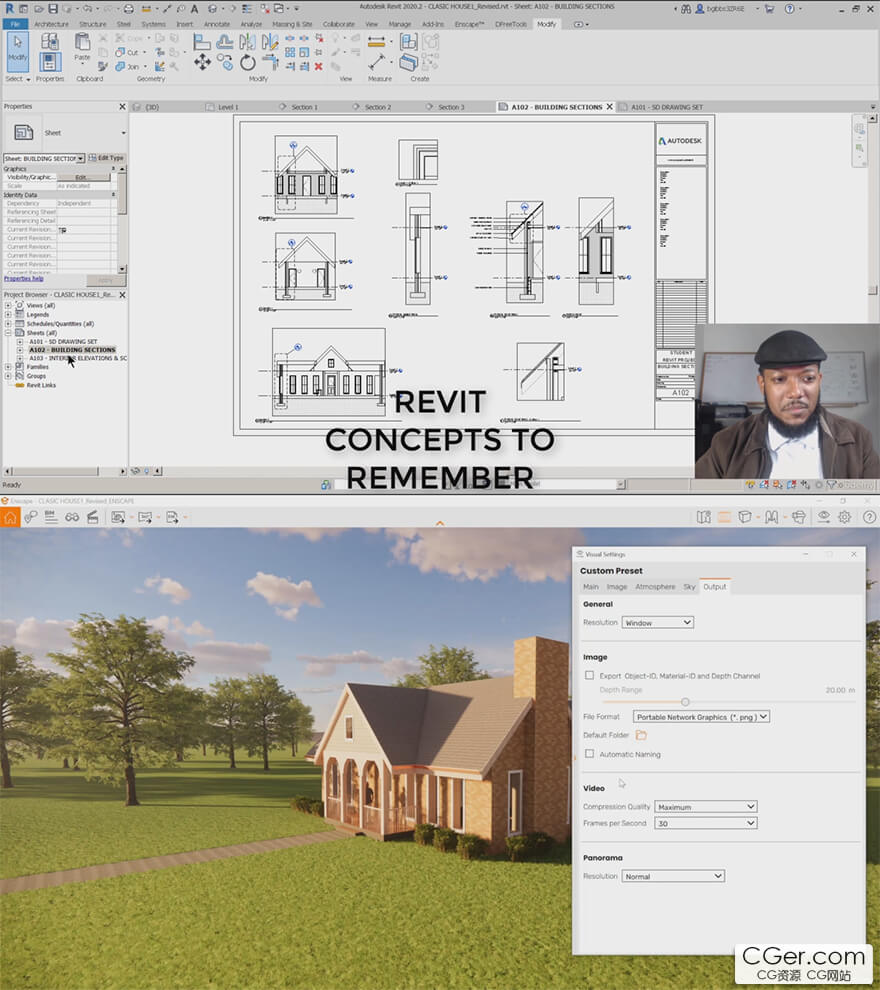
Task: Expand the Views (all) tree node
Action: 8,306
